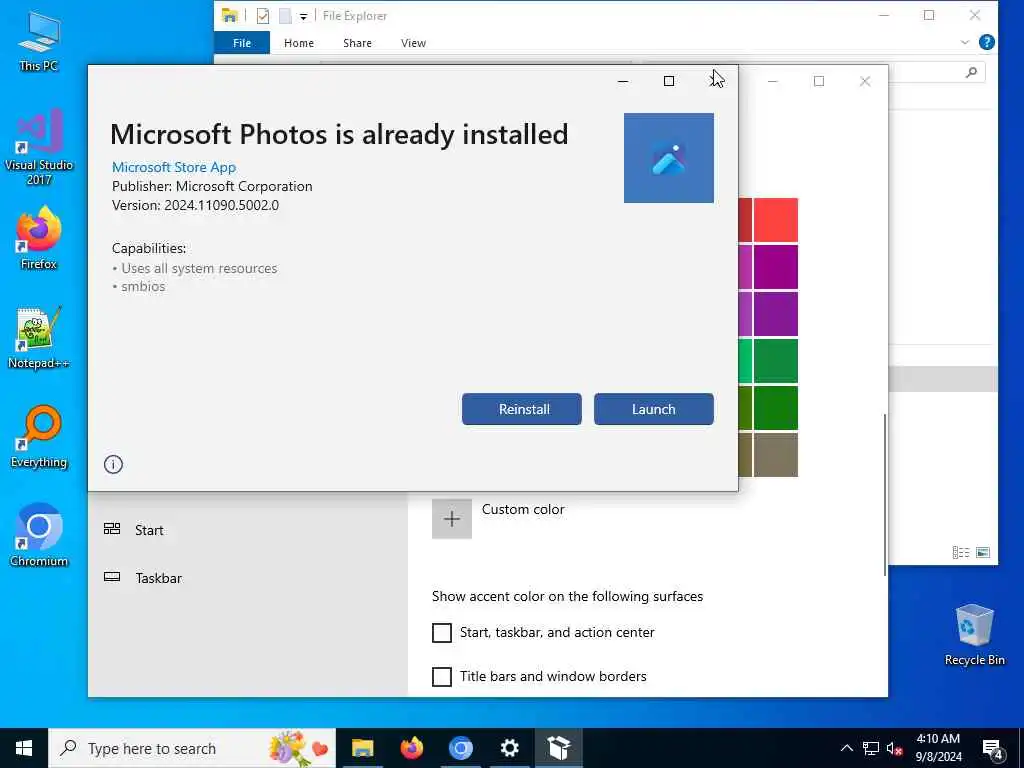Open File Explorer from taskbar

click(362, 748)
